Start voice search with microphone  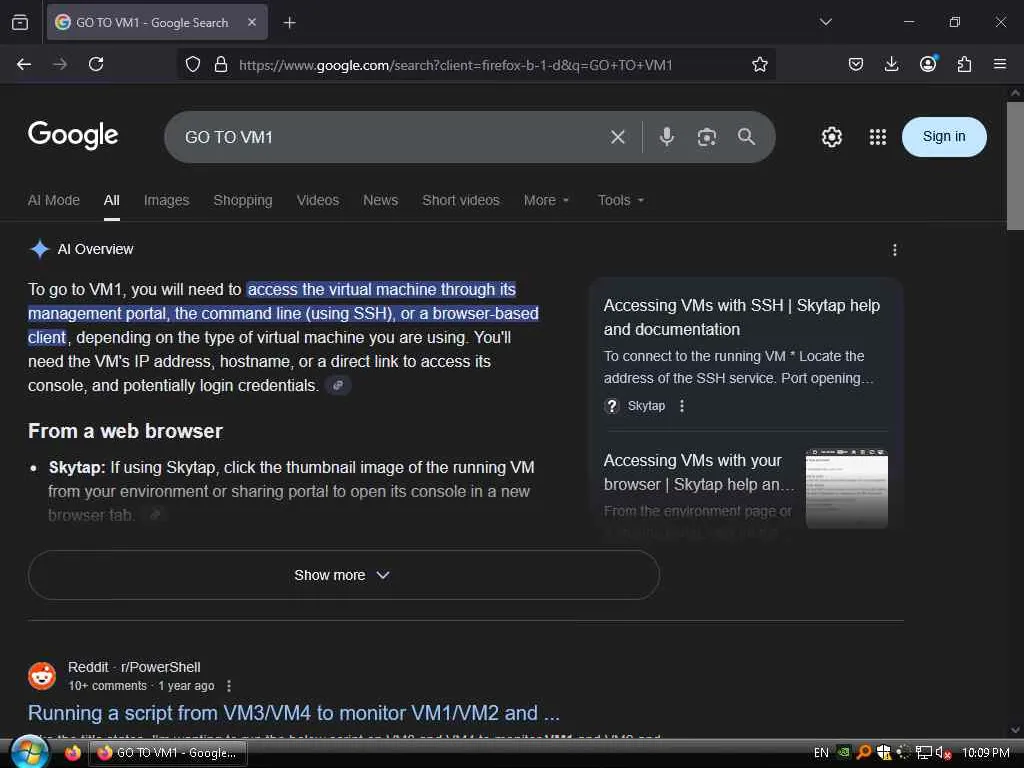pos(667,136)
